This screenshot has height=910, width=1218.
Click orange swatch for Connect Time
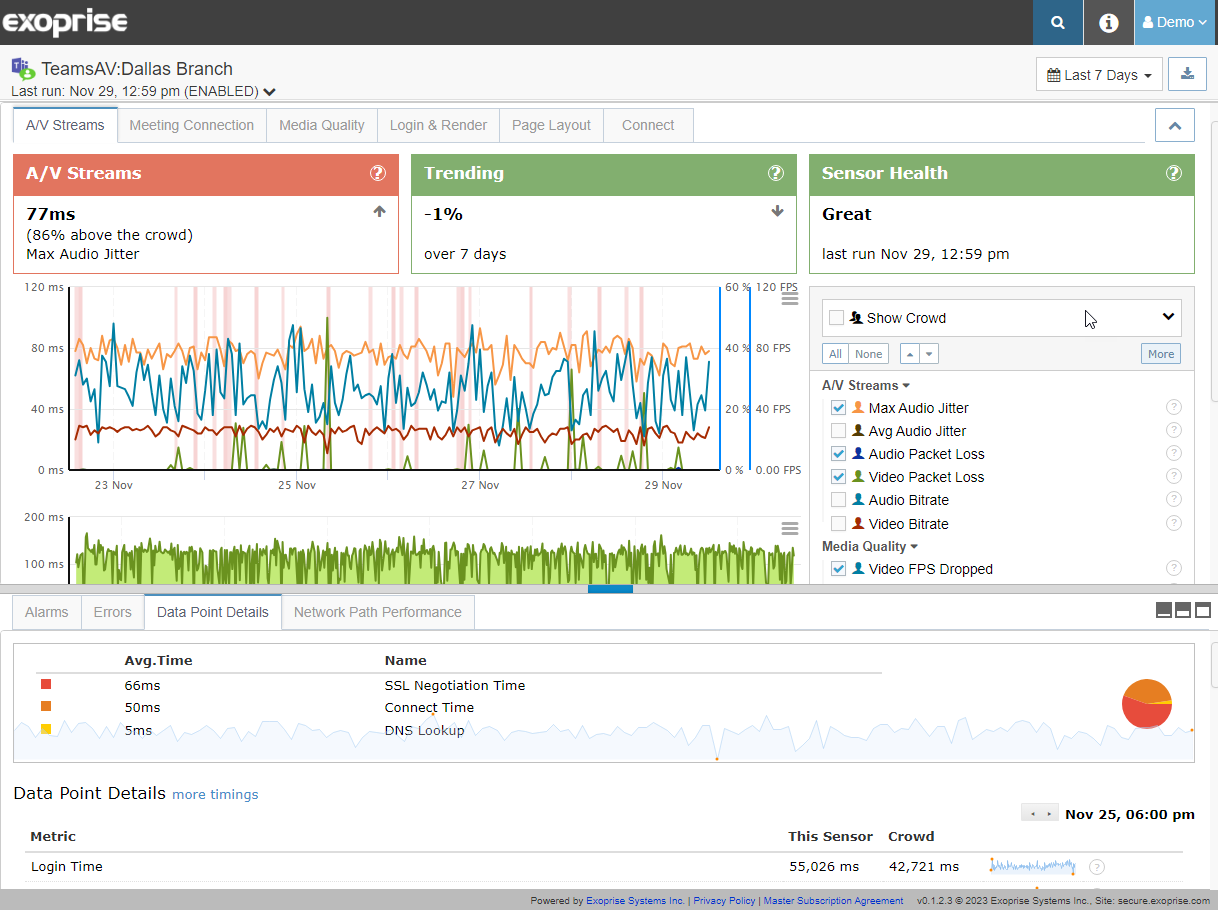[46, 706]
